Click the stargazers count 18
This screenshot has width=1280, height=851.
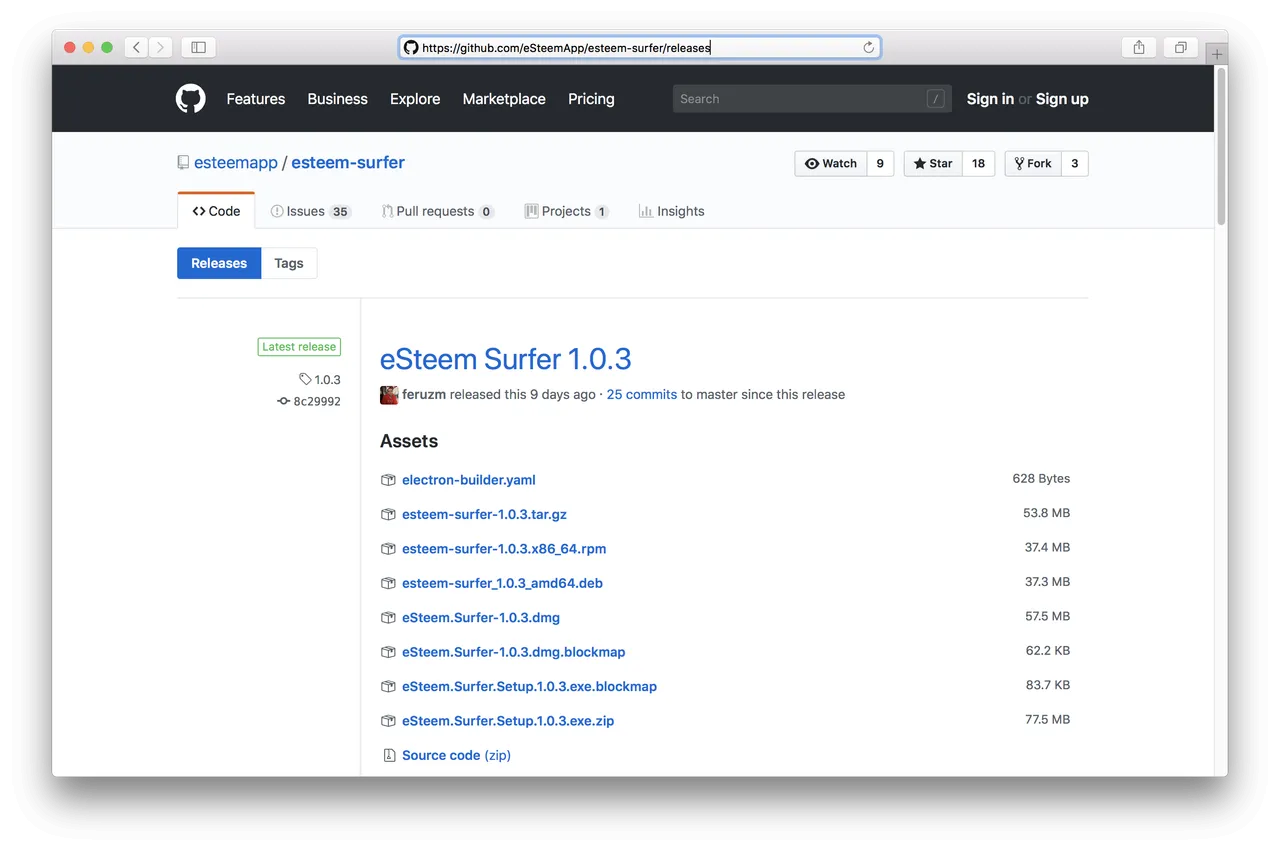click(978, 163)
